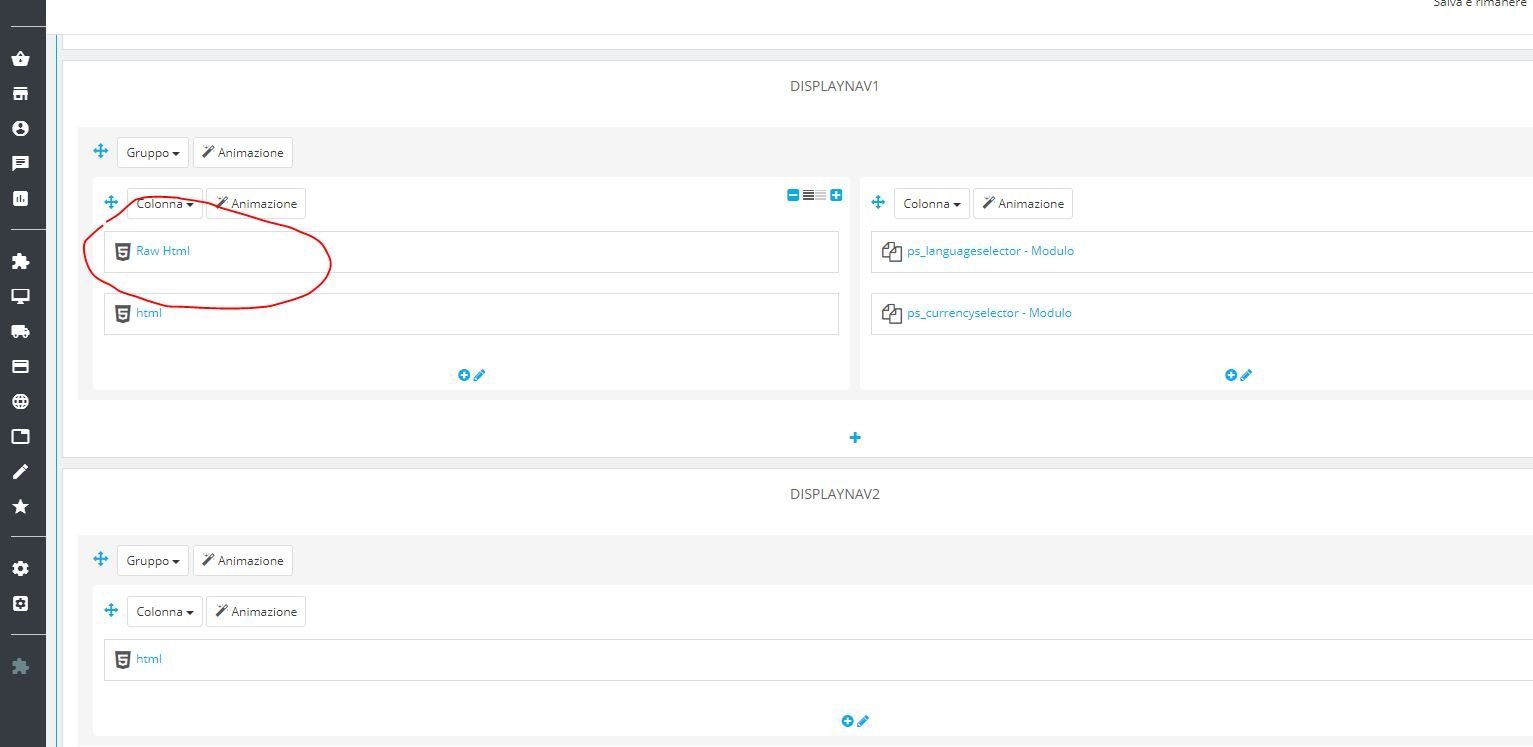Open the Shipping truck icon in the sidebar
The image size is (1533, 747).
tap(20, 332)
